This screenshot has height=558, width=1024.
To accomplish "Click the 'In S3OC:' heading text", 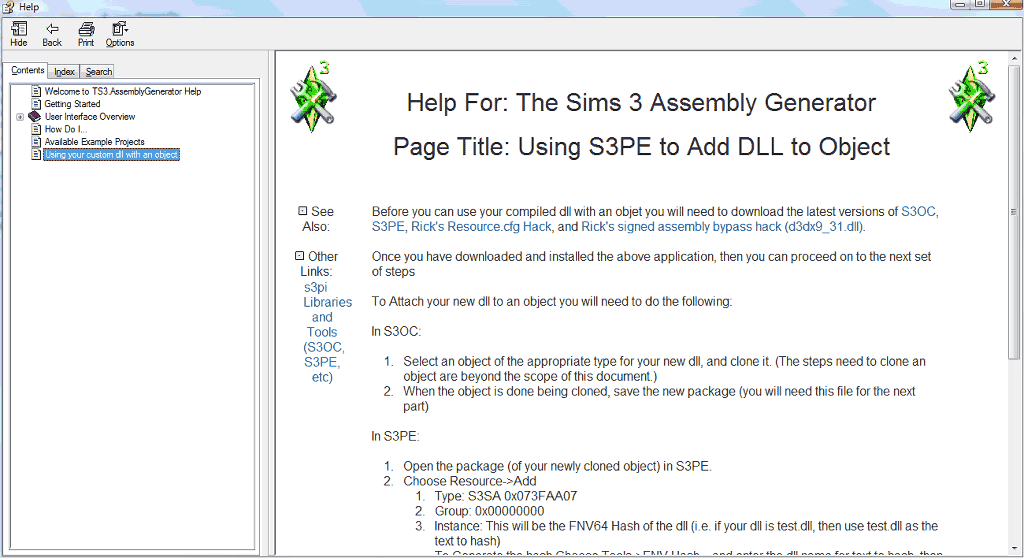I will [x=396, y=331].
